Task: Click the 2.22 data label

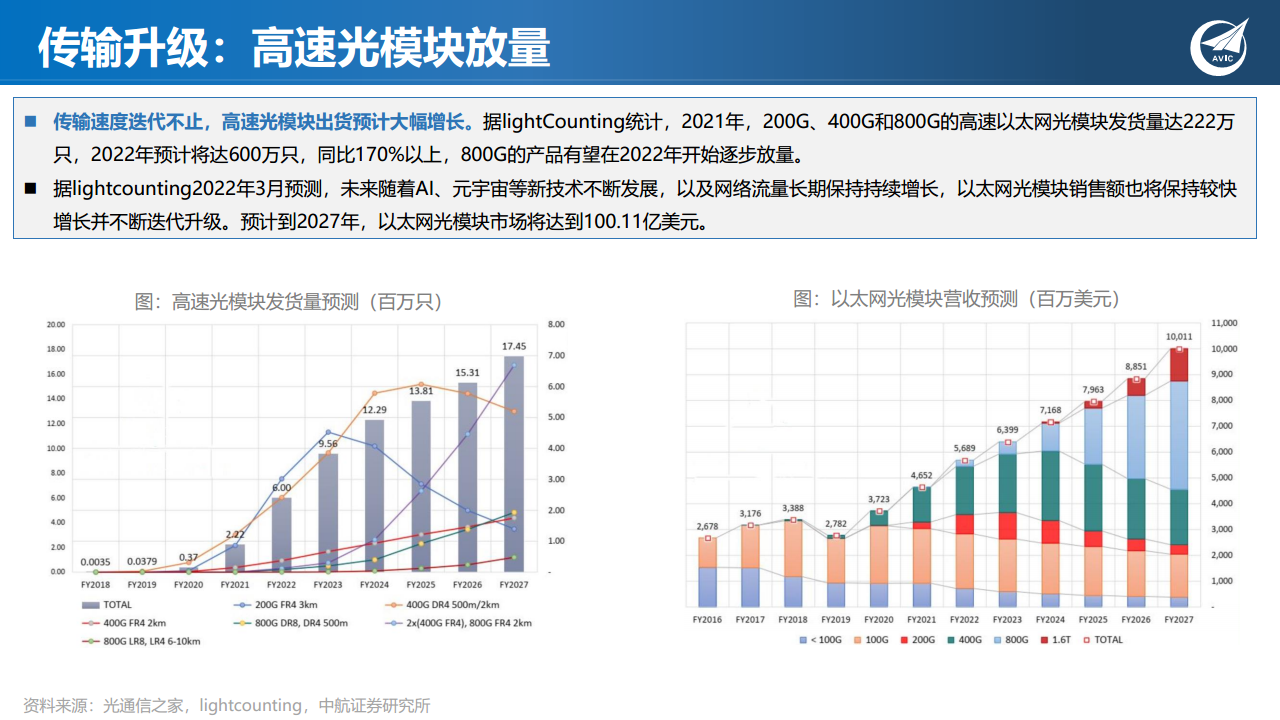Action: coord(235,535)
